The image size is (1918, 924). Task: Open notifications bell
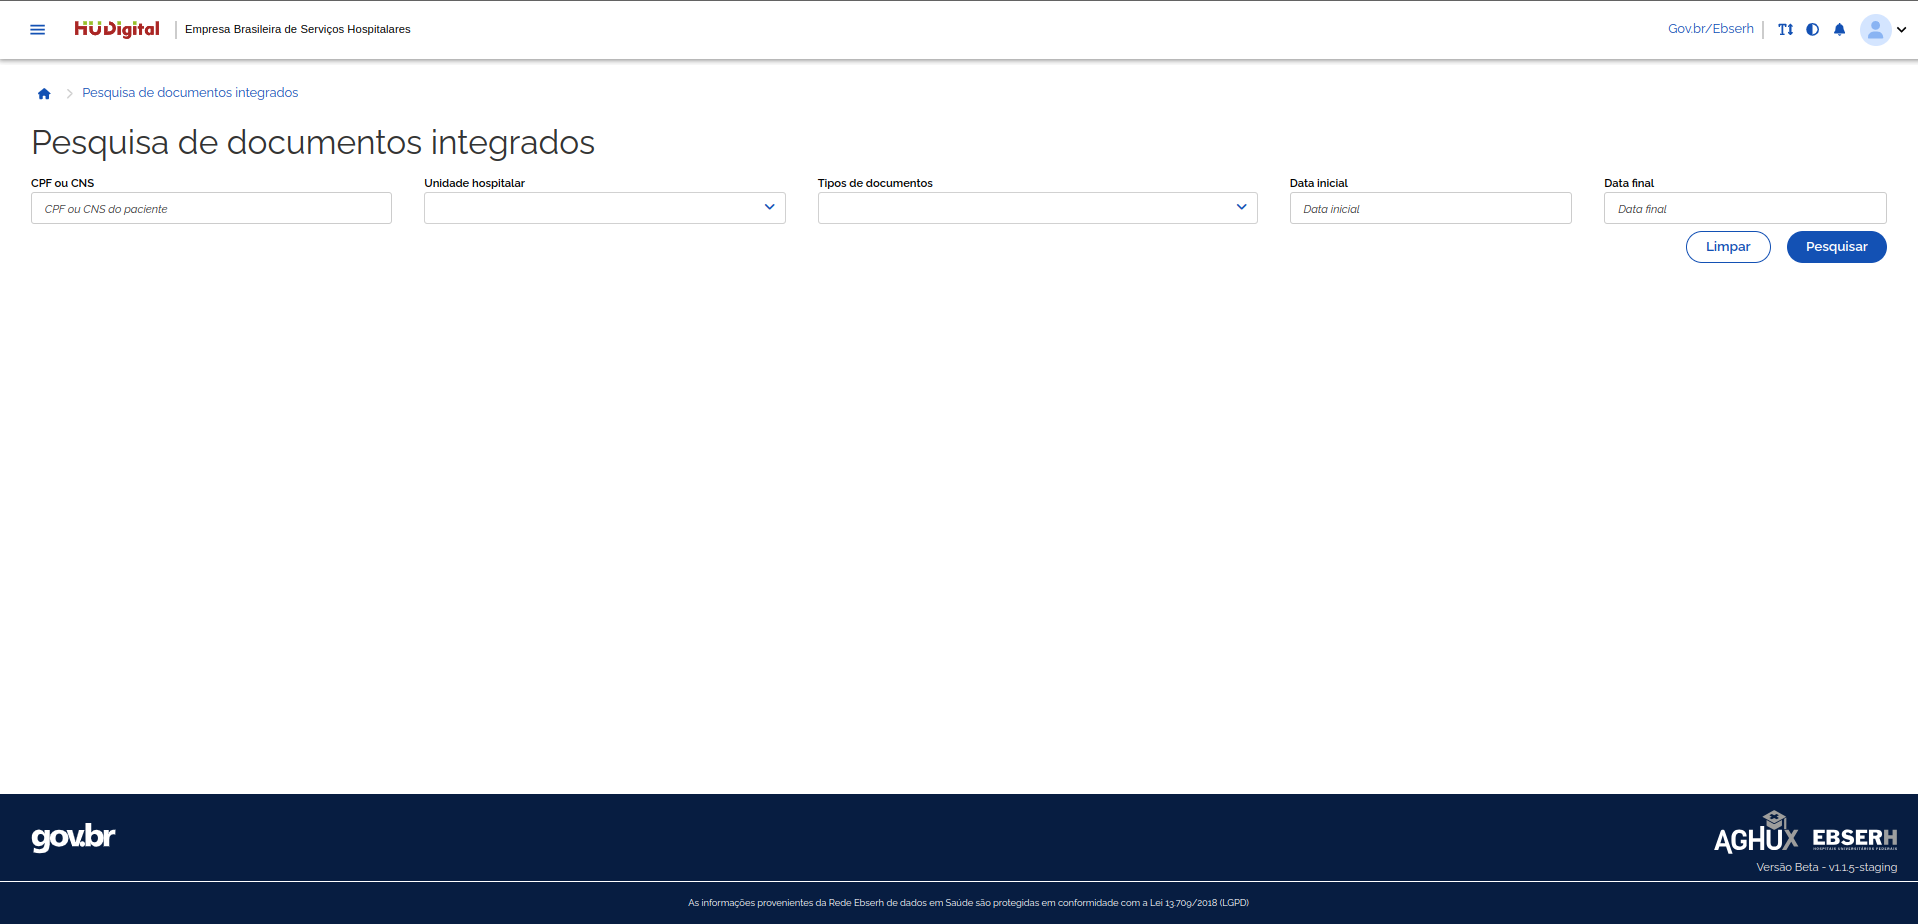point(1839,30)
